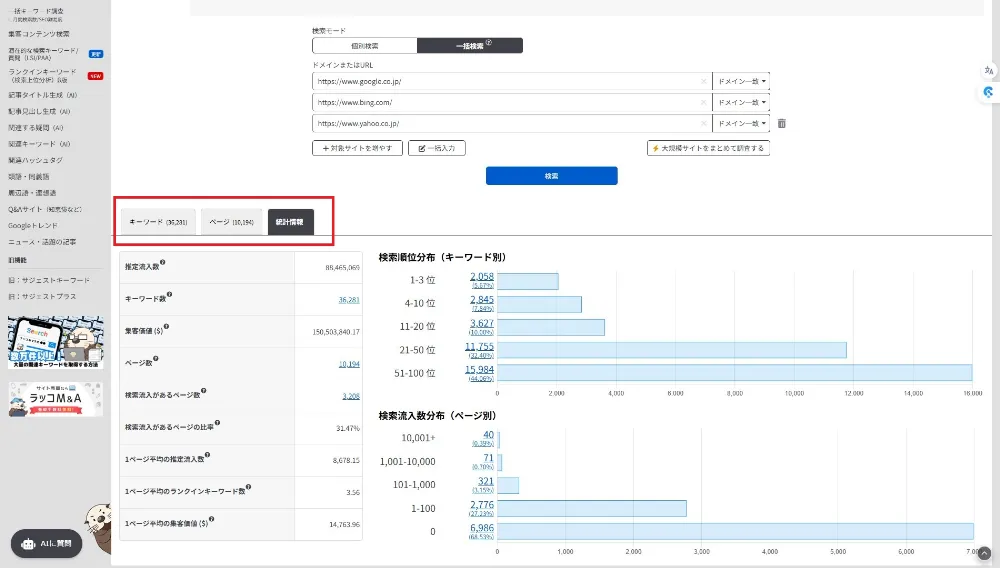Click the translate icon at the right edge

[x=989, y=70]
